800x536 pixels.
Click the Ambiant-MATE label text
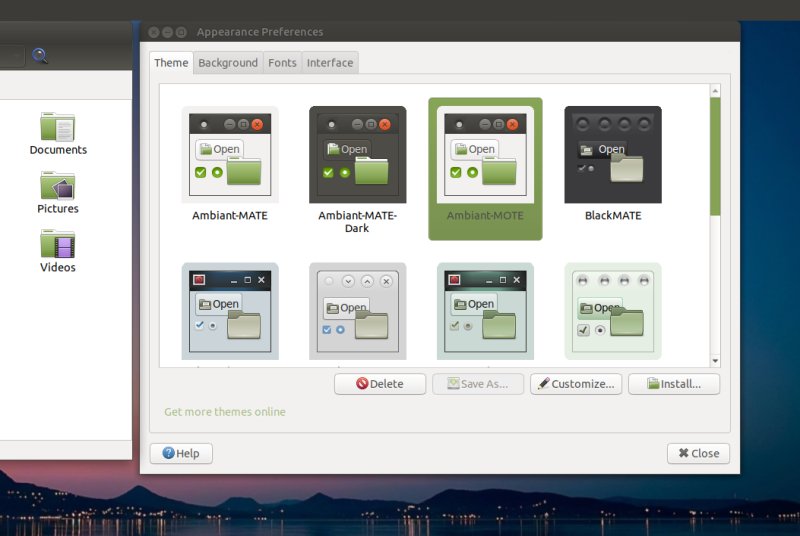point(230,215)
